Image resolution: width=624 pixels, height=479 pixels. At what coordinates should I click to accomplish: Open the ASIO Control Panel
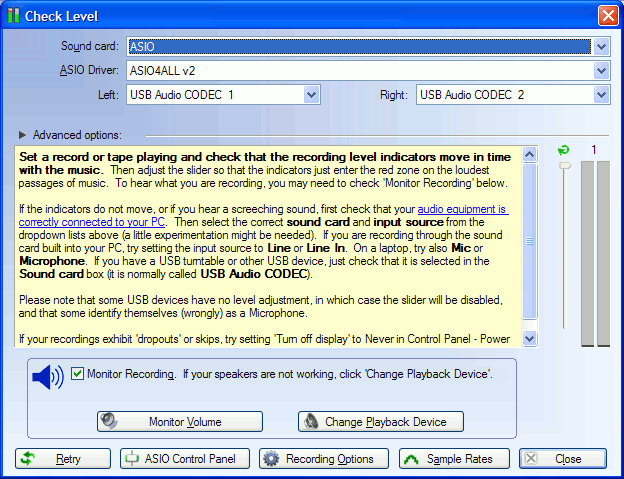point(185,459)
